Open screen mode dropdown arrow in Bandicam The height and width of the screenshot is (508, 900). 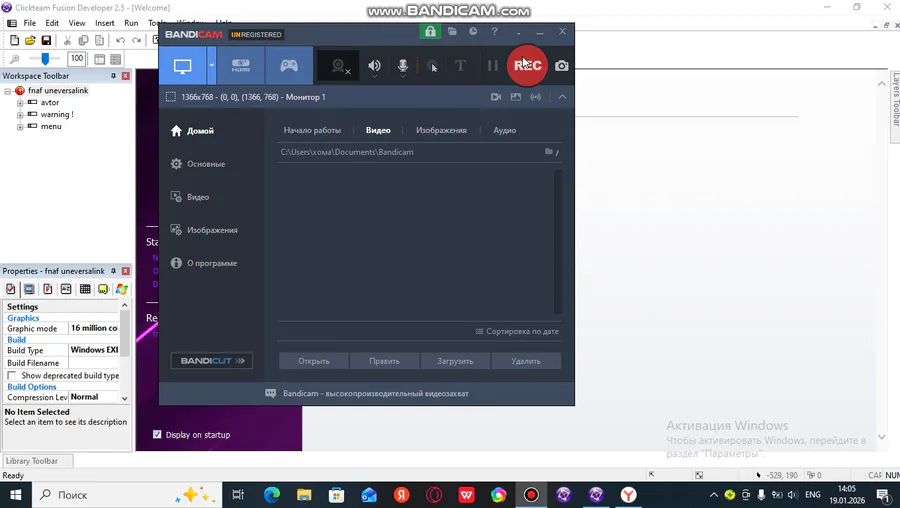(x=211, y=65)
